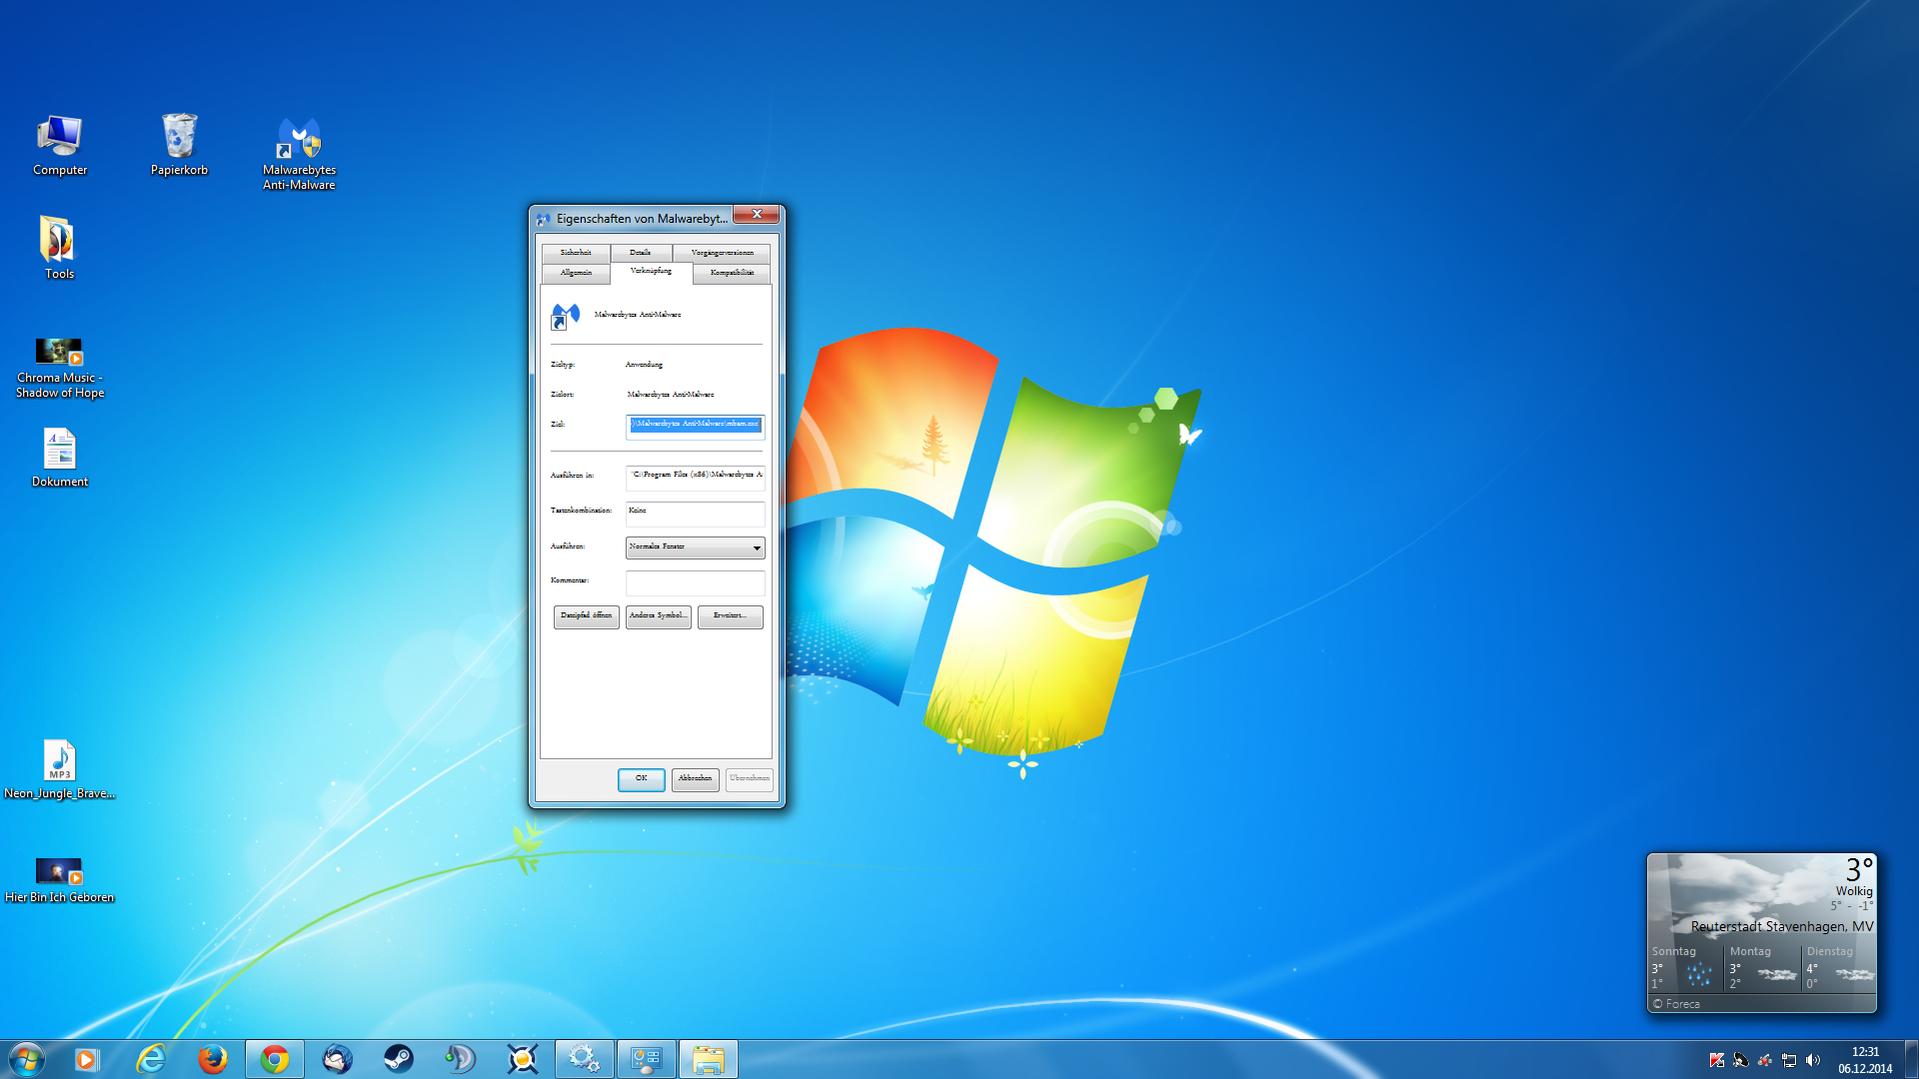
Task: Launch TeamSpeak from the taskbar
Action: pyautogui.click(x=460, y=1059)
